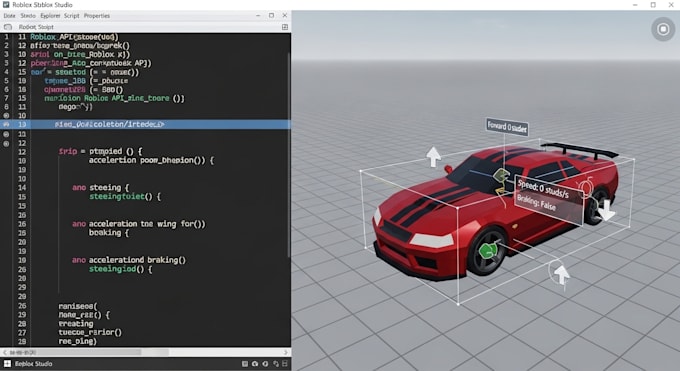This screenshot has width=680, height=371.
Task: Click the code line 'steeingtoiet() {'
Action: (125, 197)
